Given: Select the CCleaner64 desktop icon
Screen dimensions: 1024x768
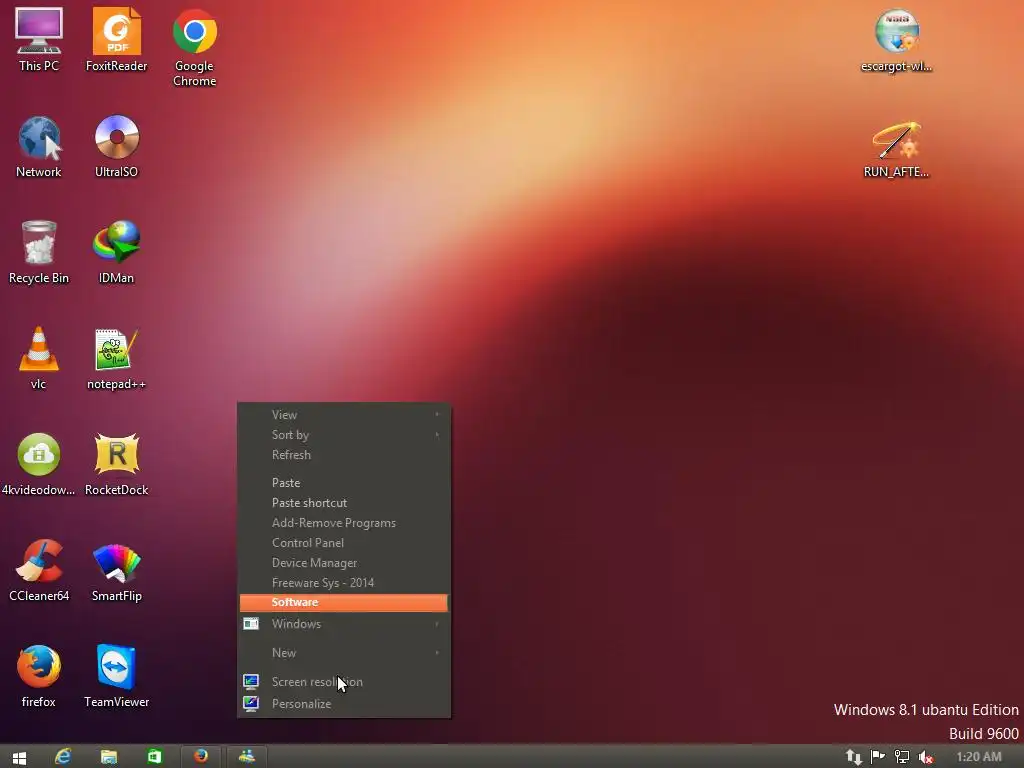Looking at the screenshot, I should (39, 569).
